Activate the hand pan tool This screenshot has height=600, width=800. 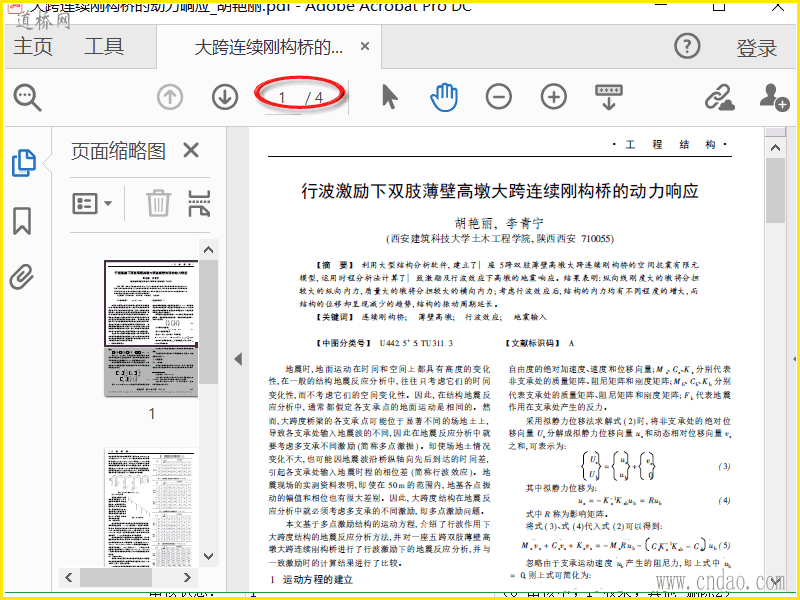pos(444,97)
